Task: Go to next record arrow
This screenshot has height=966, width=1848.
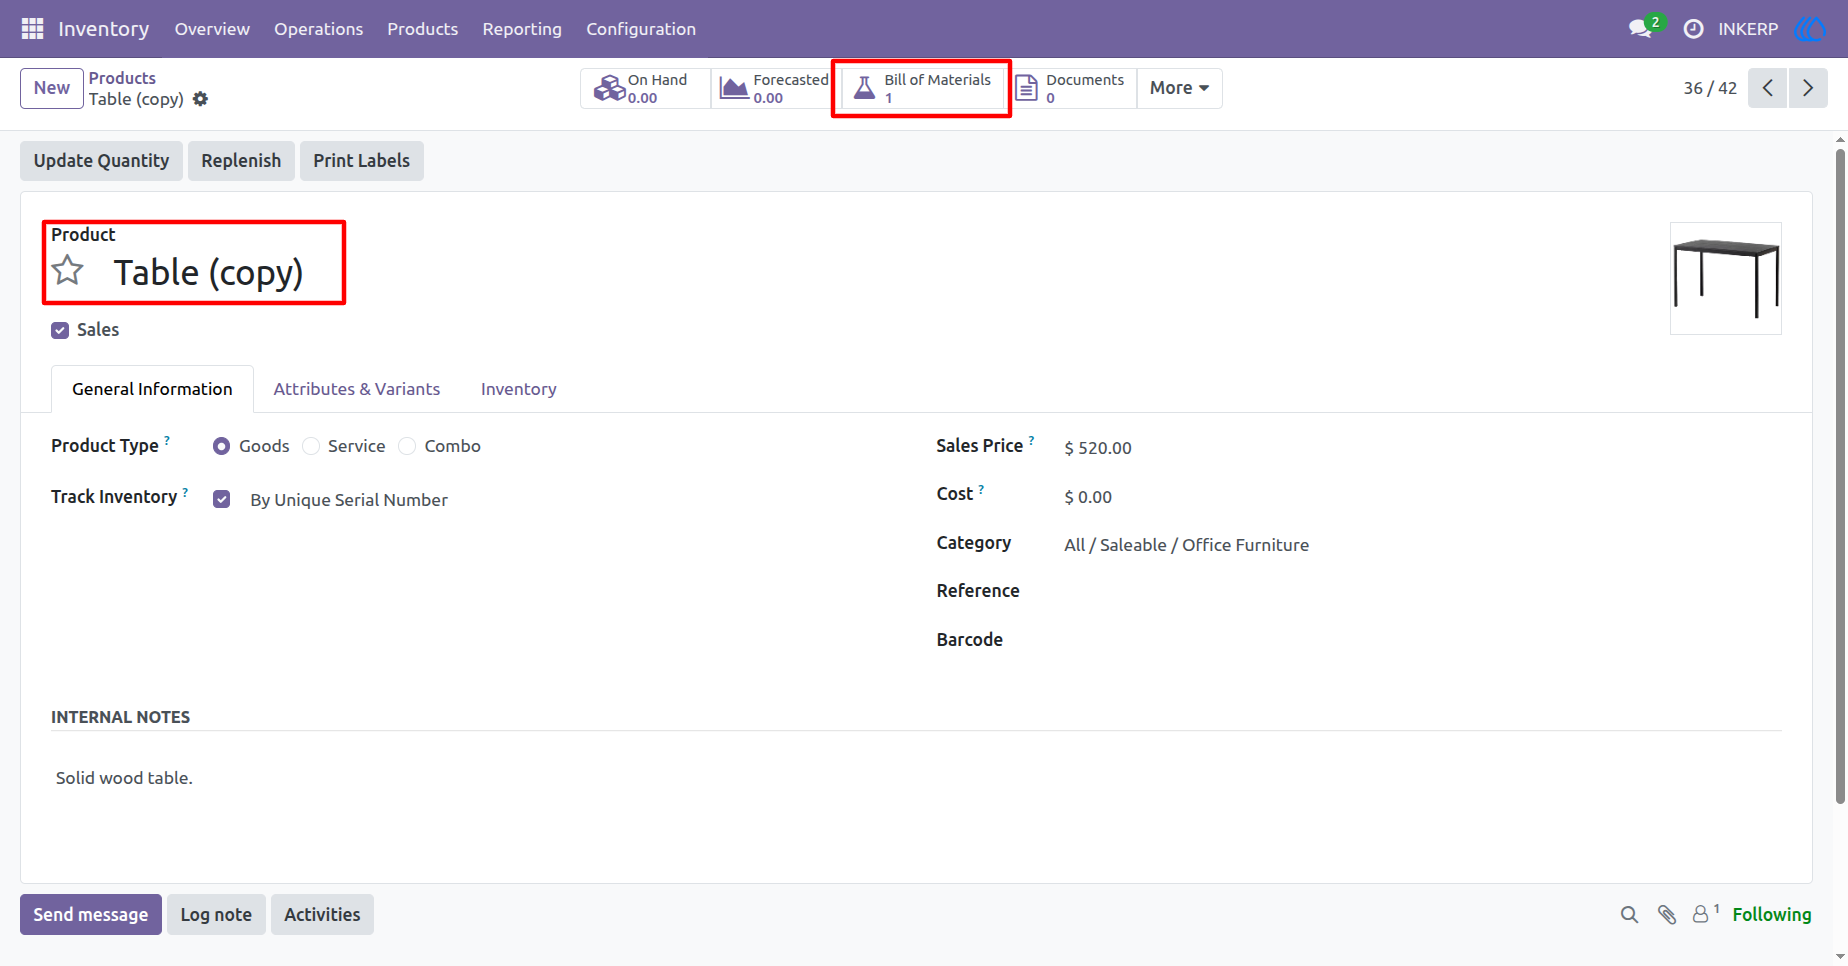Action: pos(1808,88)
